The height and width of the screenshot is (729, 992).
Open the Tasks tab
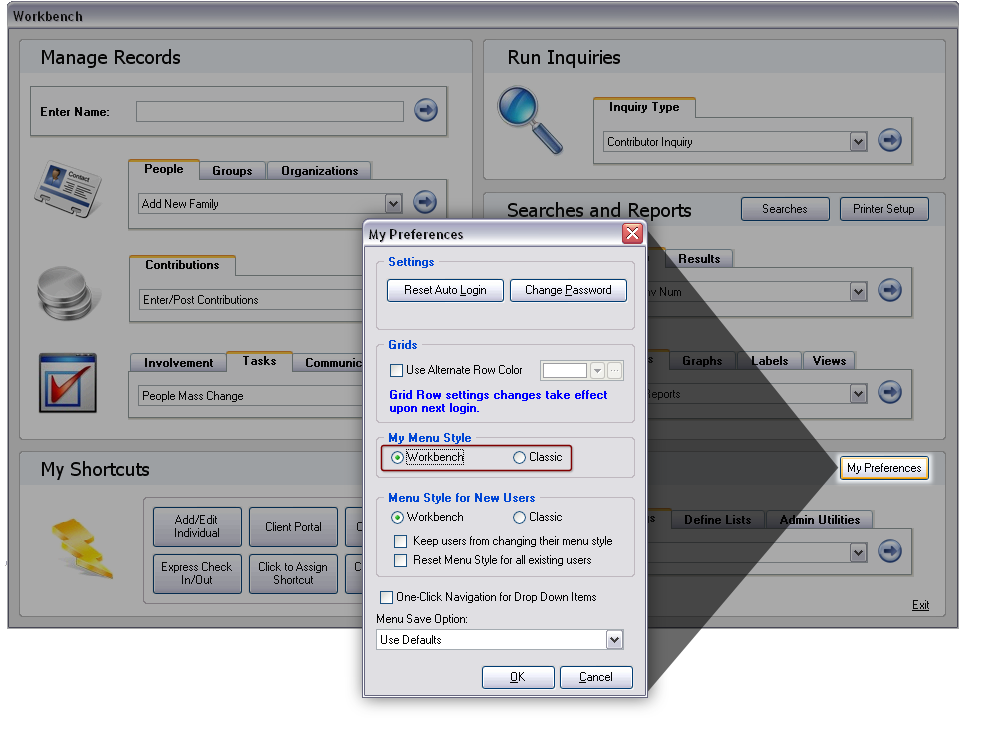pos(259,361)
